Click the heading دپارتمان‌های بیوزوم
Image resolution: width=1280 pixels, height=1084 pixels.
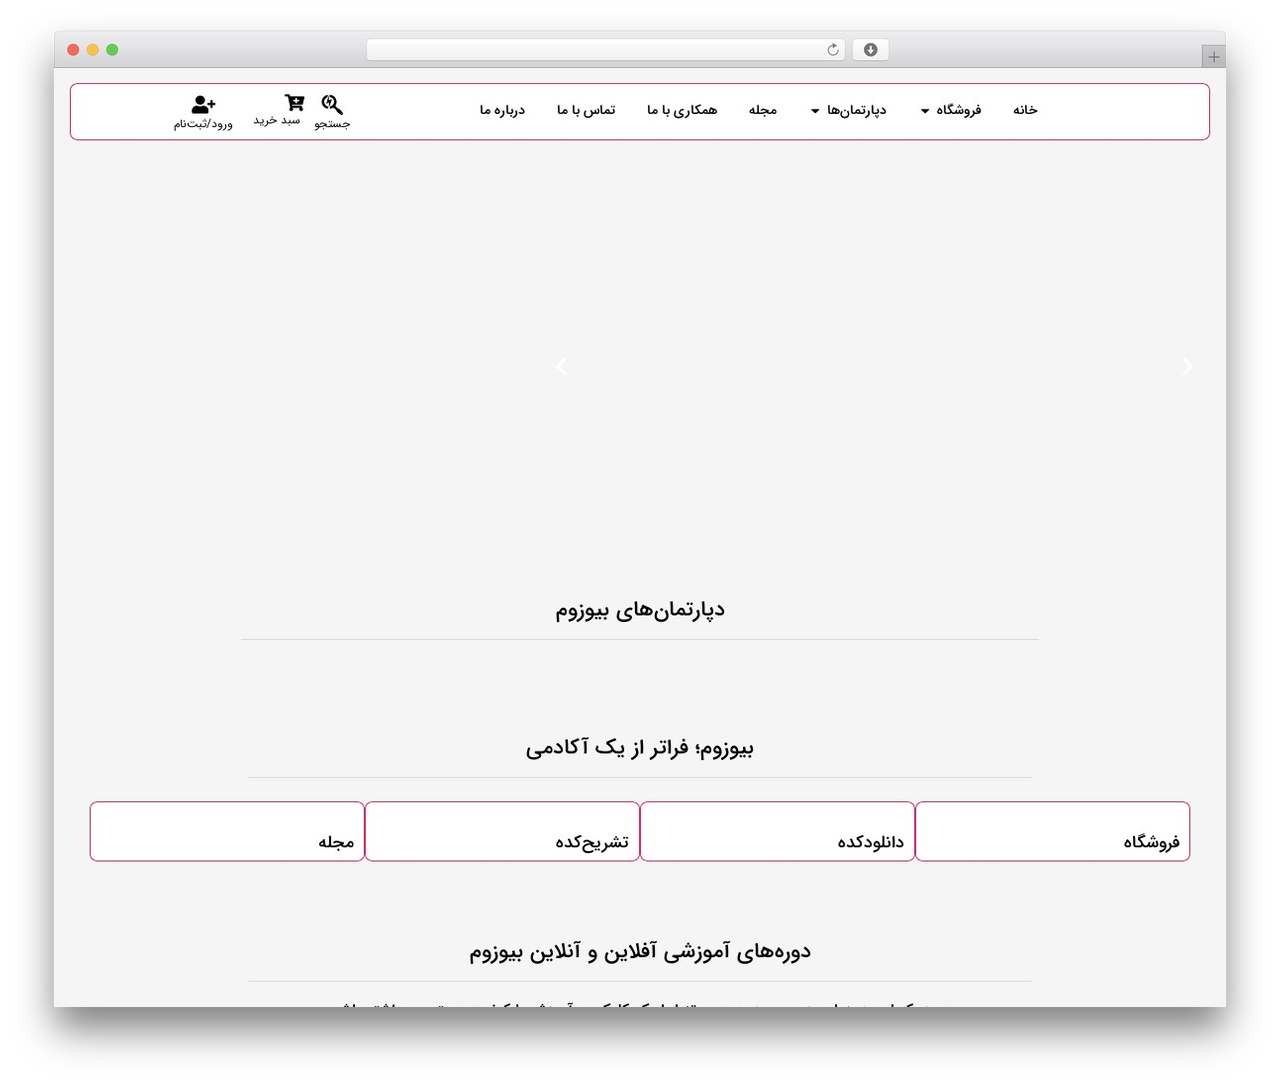pyautogui.click(x=640, y=610)
